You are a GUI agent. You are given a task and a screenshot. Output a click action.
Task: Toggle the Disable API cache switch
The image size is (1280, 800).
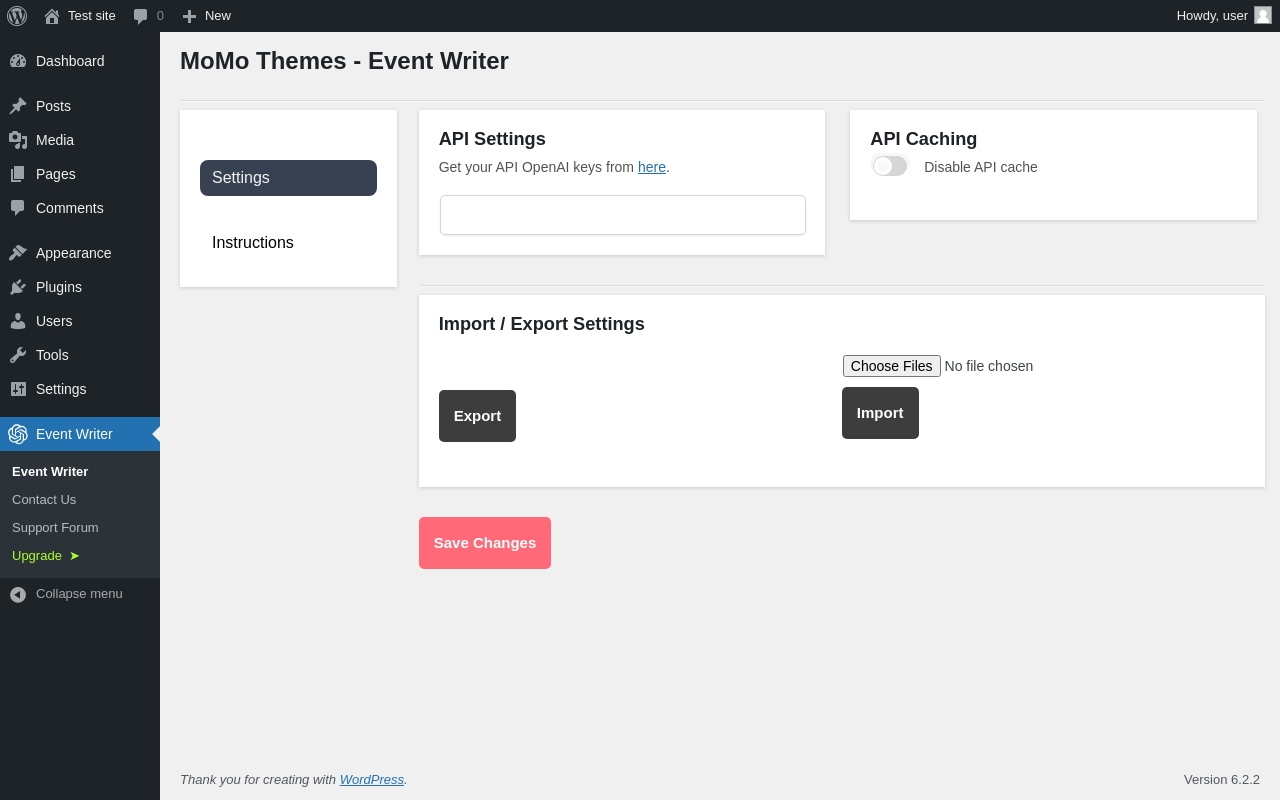coord(890,166)
